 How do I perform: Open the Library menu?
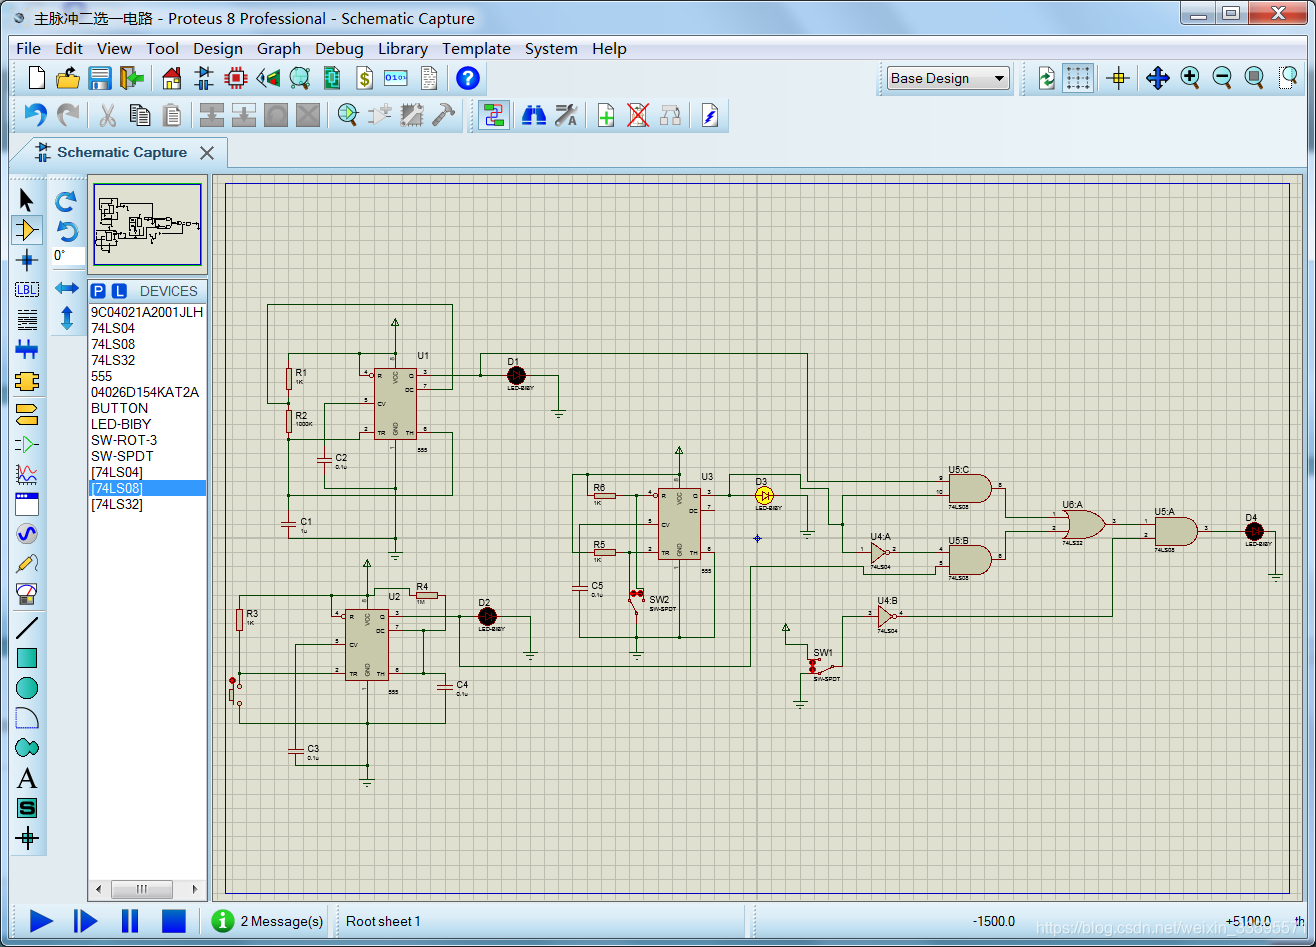403,48
